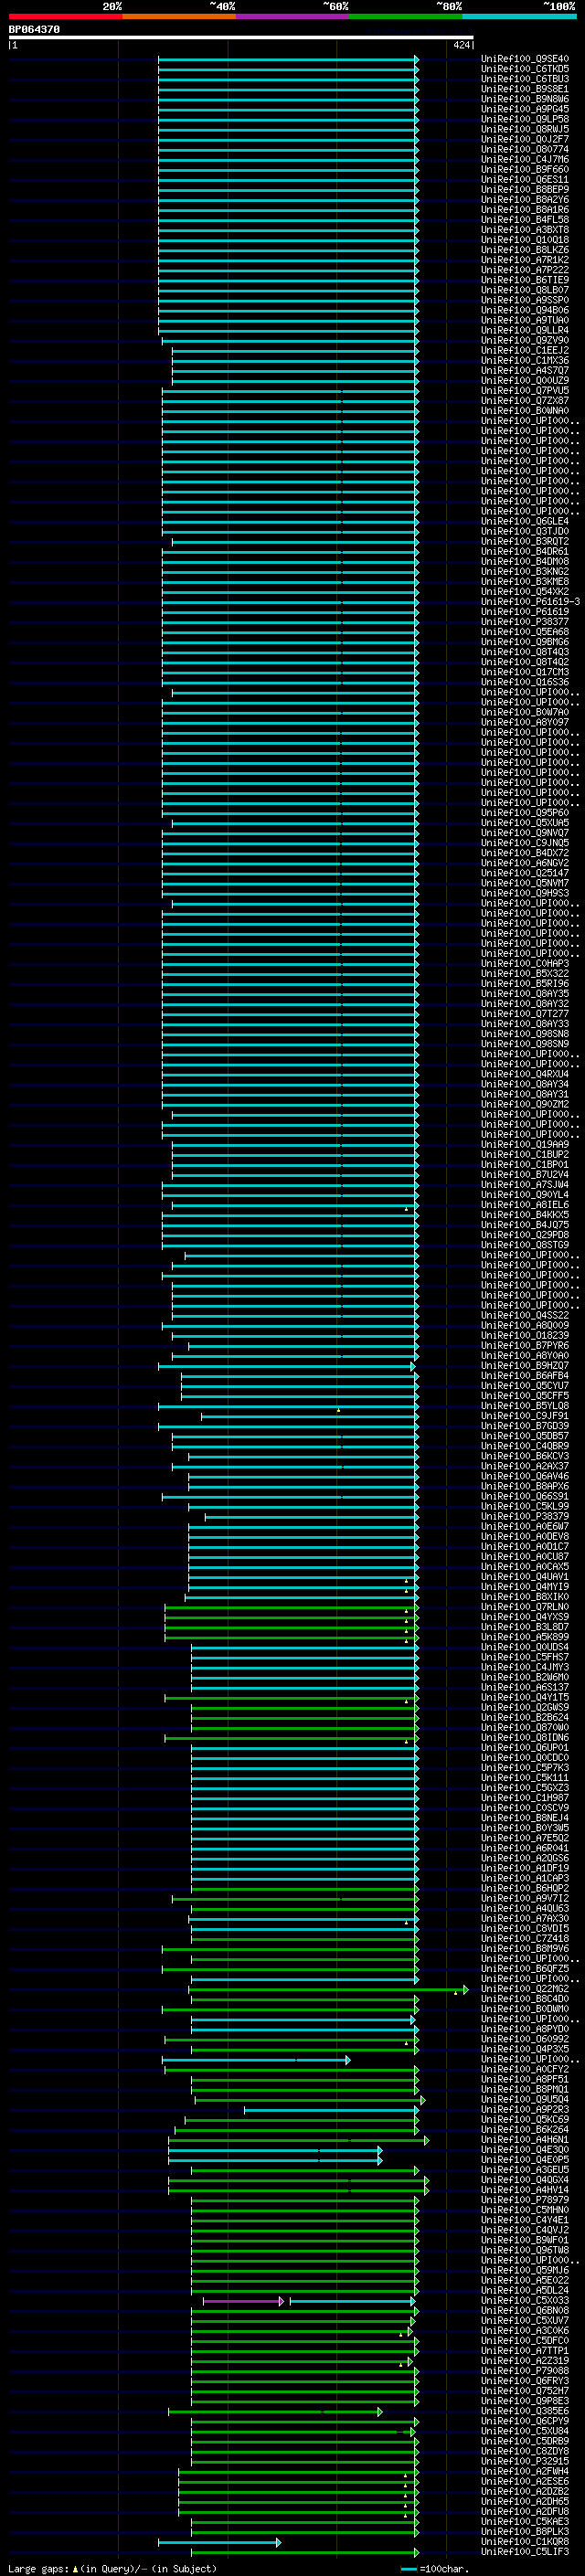585x2576 pixels.
Task: Select hit UniRef100_P78979
Action: click(525, 2200)
